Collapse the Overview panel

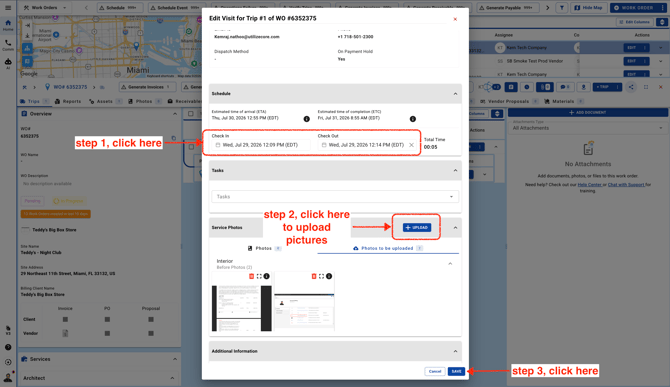[175, 114]
